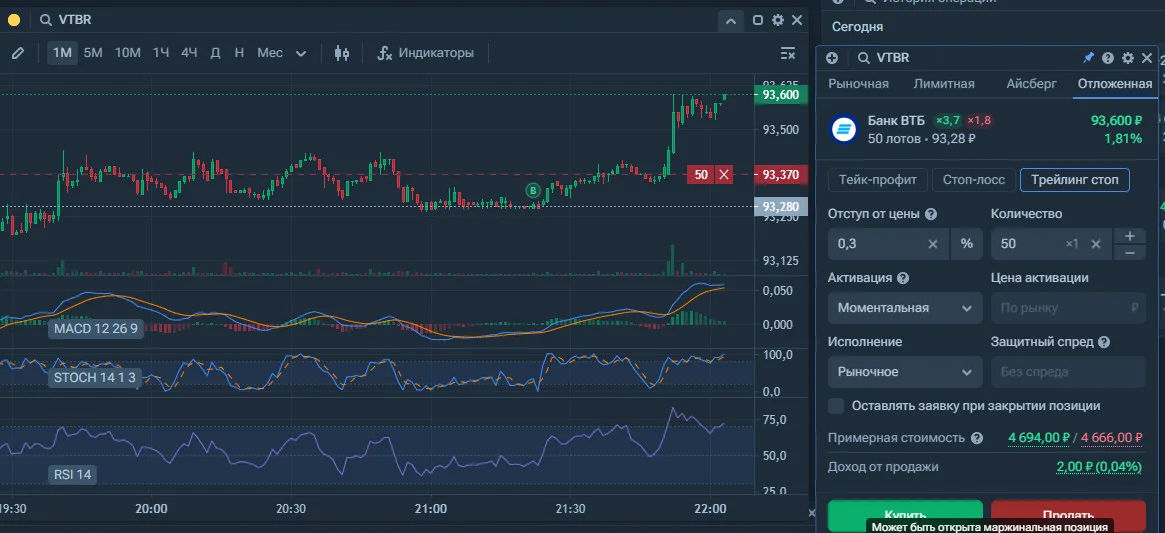Click the red 50 order label on chart
The width and height of the screenshot is (1165, 533).
coord(701,175)
